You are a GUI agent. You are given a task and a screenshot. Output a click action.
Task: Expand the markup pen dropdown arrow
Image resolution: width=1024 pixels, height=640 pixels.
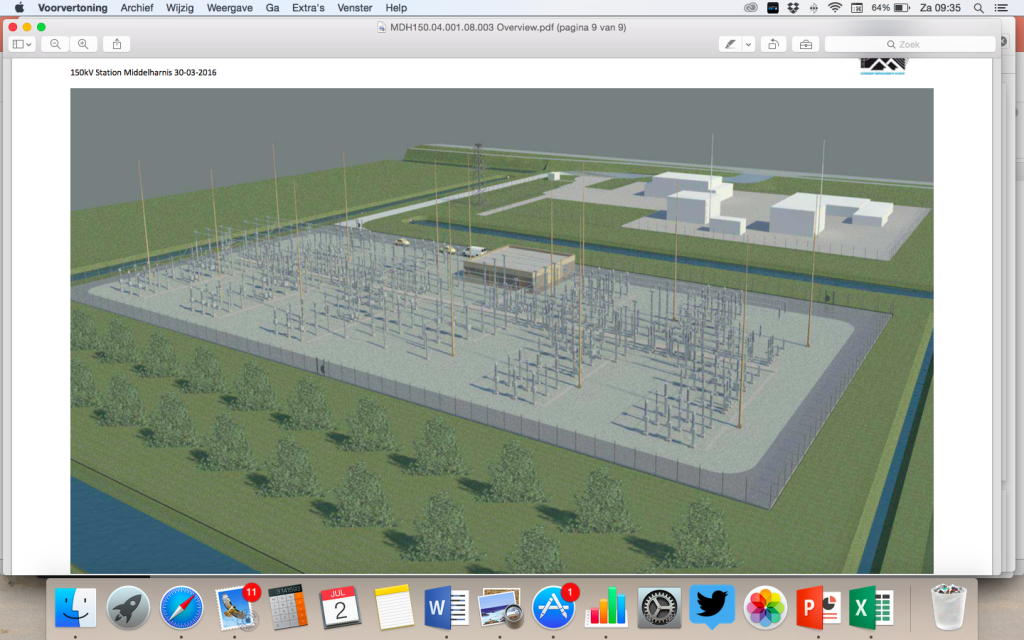(x=748, y=44)
